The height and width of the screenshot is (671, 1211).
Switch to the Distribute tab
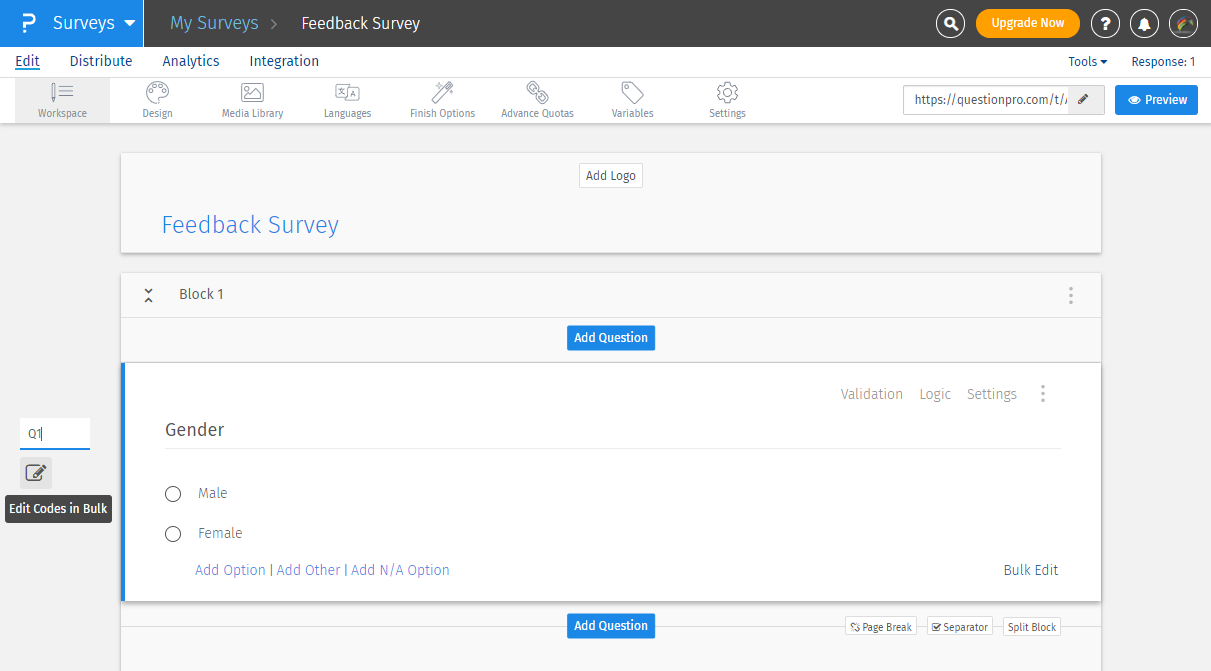click(101, 61)
